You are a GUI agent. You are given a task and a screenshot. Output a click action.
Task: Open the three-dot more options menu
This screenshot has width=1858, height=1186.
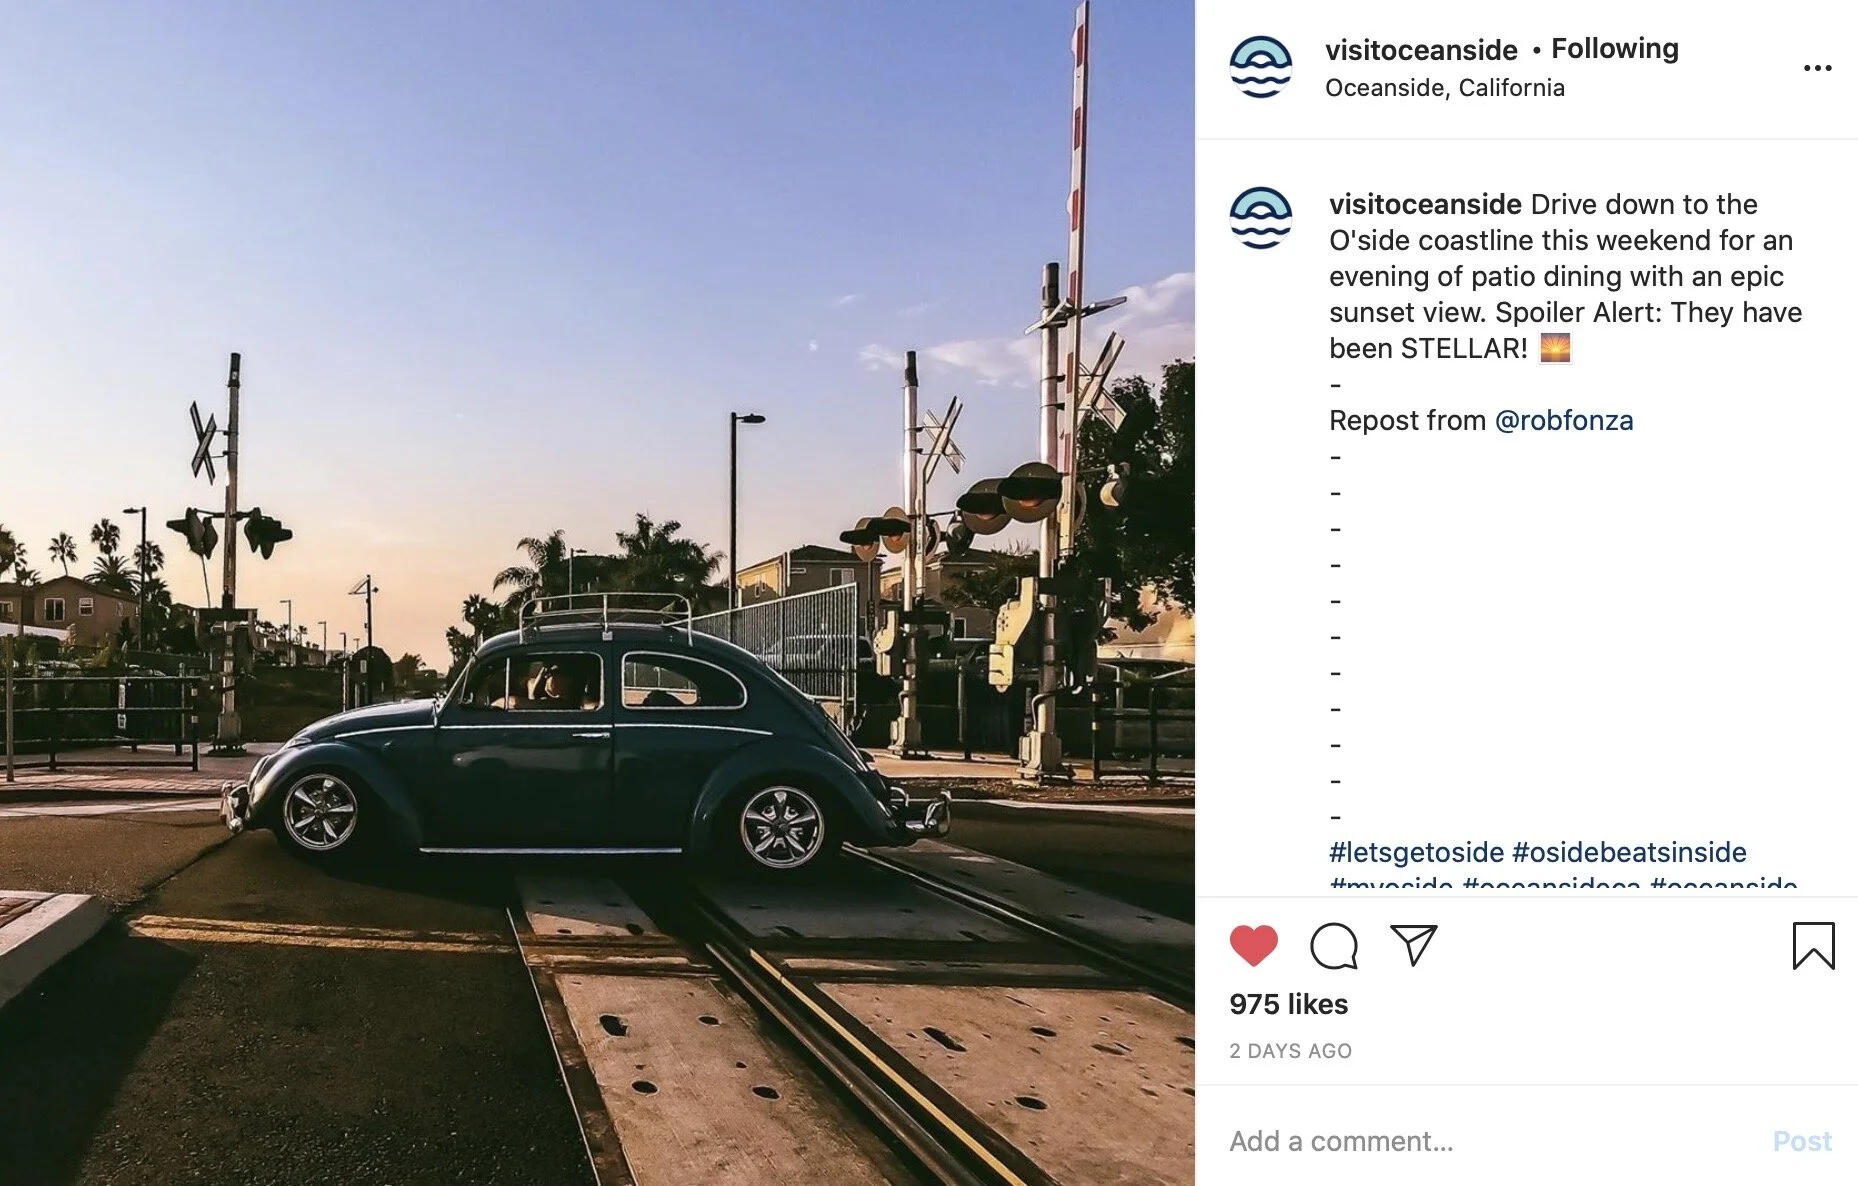click(x=1817, y=68)
